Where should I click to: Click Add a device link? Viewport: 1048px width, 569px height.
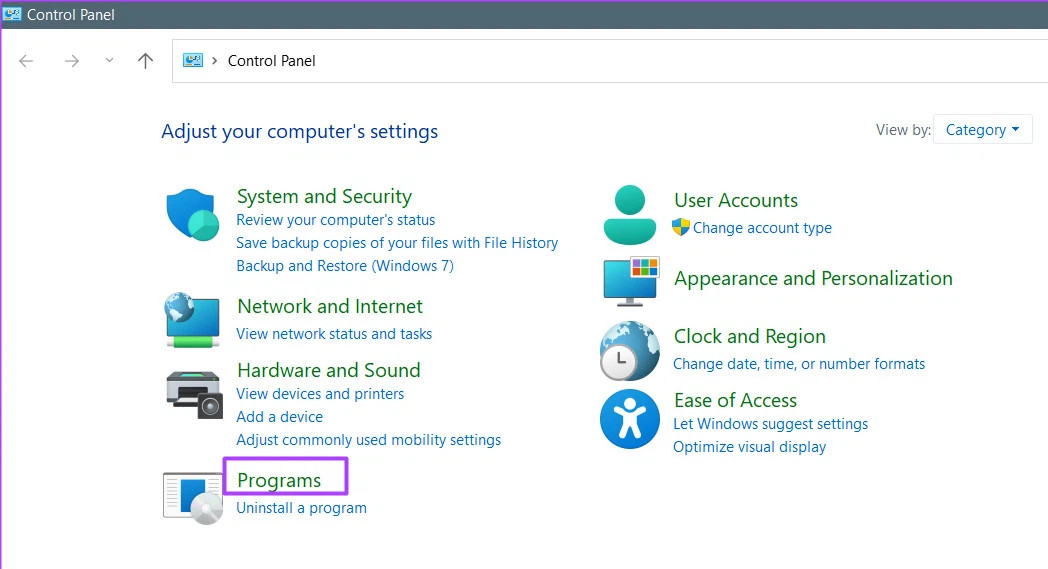[279, 417]
